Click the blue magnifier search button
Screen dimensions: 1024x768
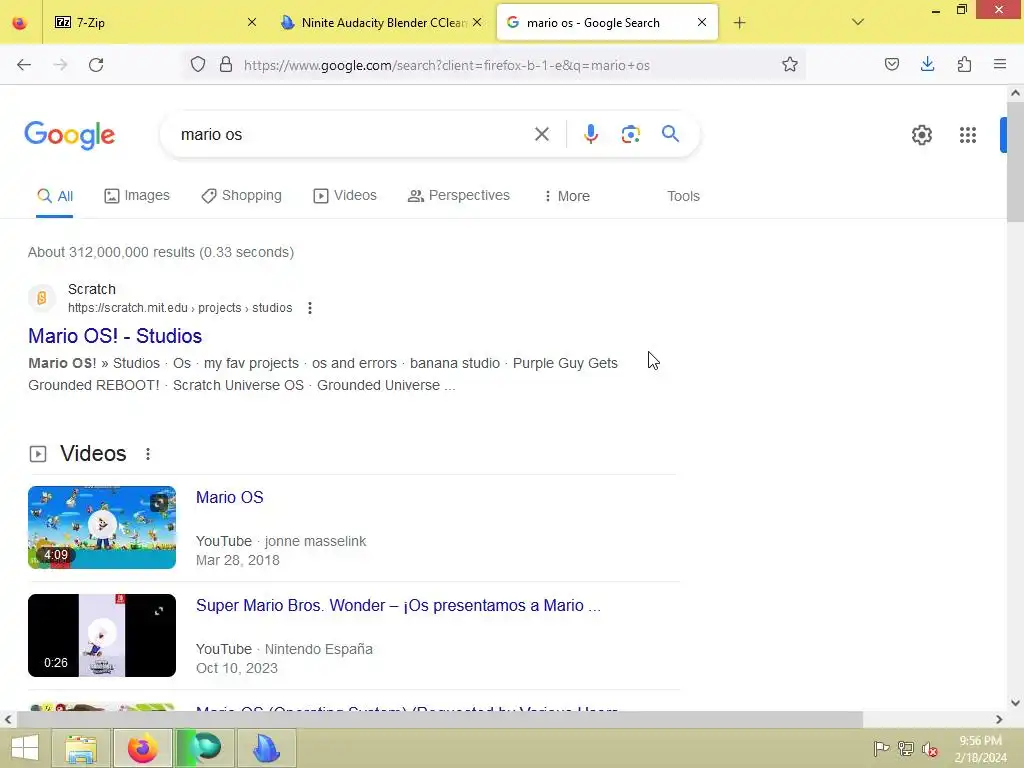pyautogui.click(x=671, y=134)
